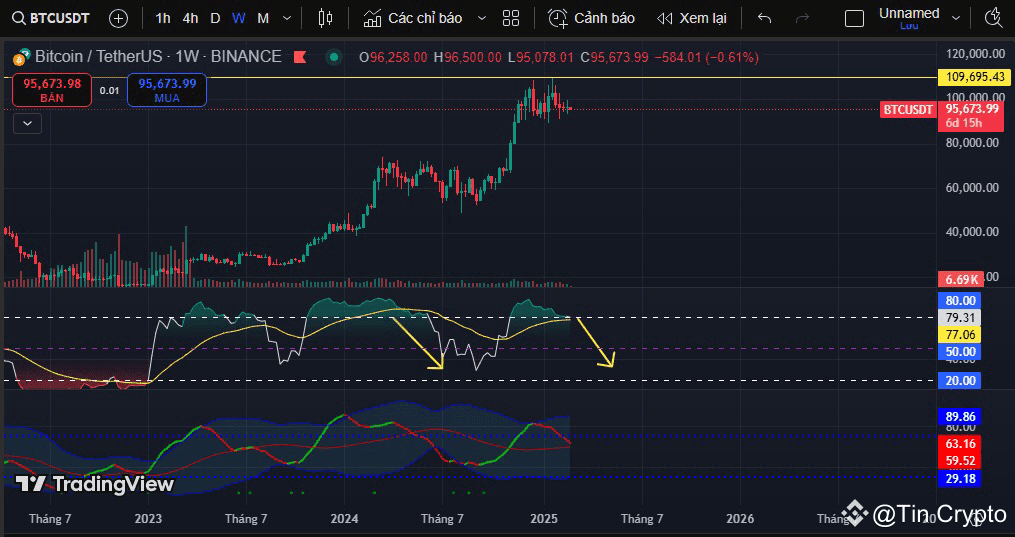The height and width of the screenshot is (537, 1015).
Task: Click the red flag icon beside BINANCE
Action: (x=300, y=57)
